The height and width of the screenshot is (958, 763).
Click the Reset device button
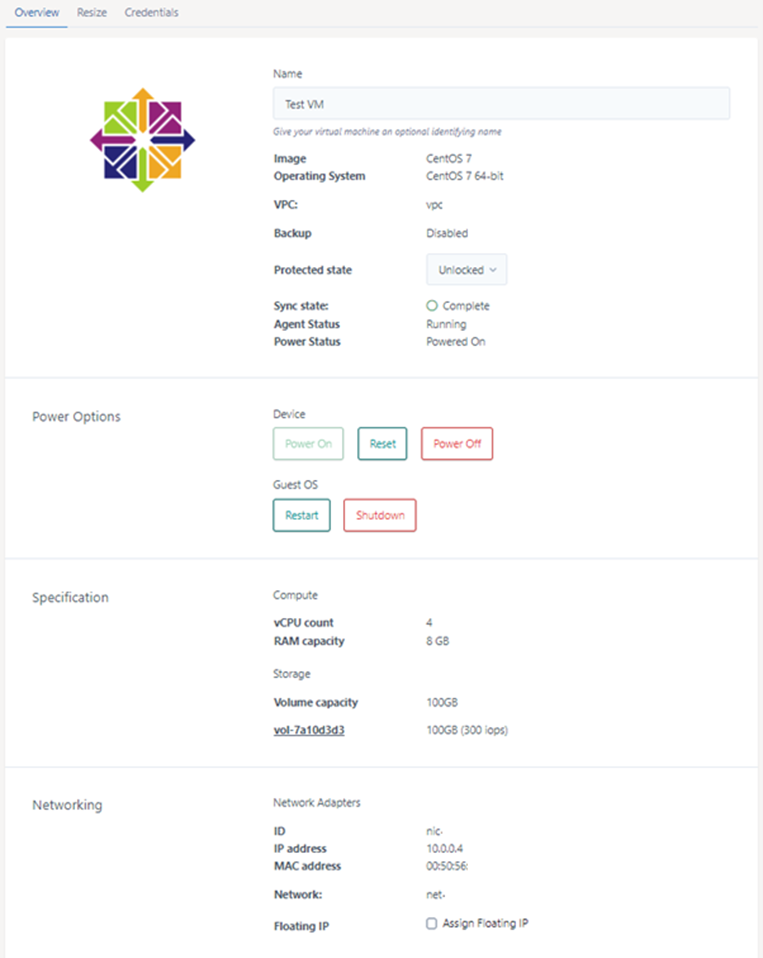click(382, 444)
